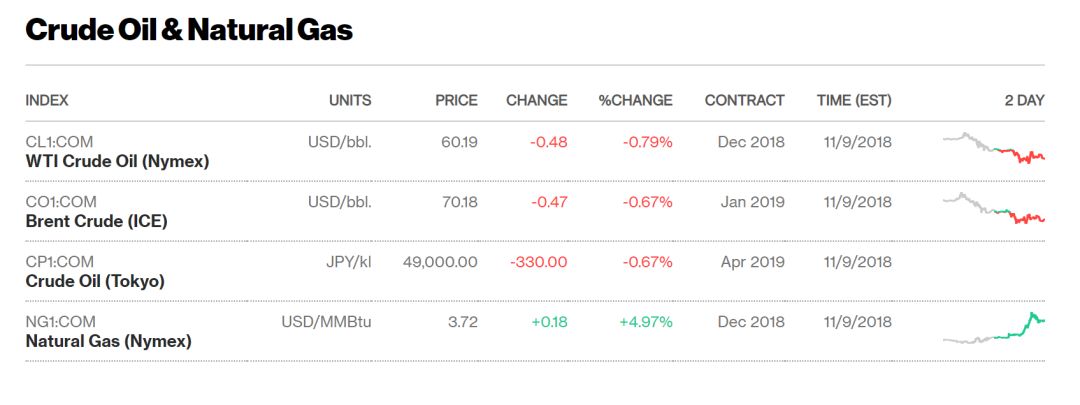The image size is (1080, 405).
Task: Open the Crude Oil (Tokyo) link
Action: [95, 281]
